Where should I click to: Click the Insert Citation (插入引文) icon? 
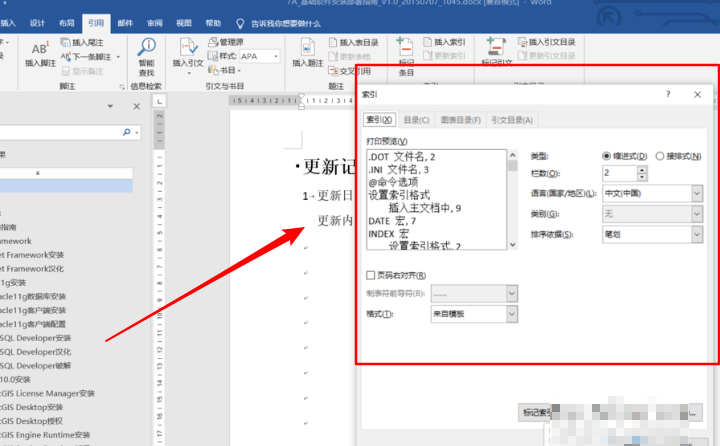[x=188, y=47]
